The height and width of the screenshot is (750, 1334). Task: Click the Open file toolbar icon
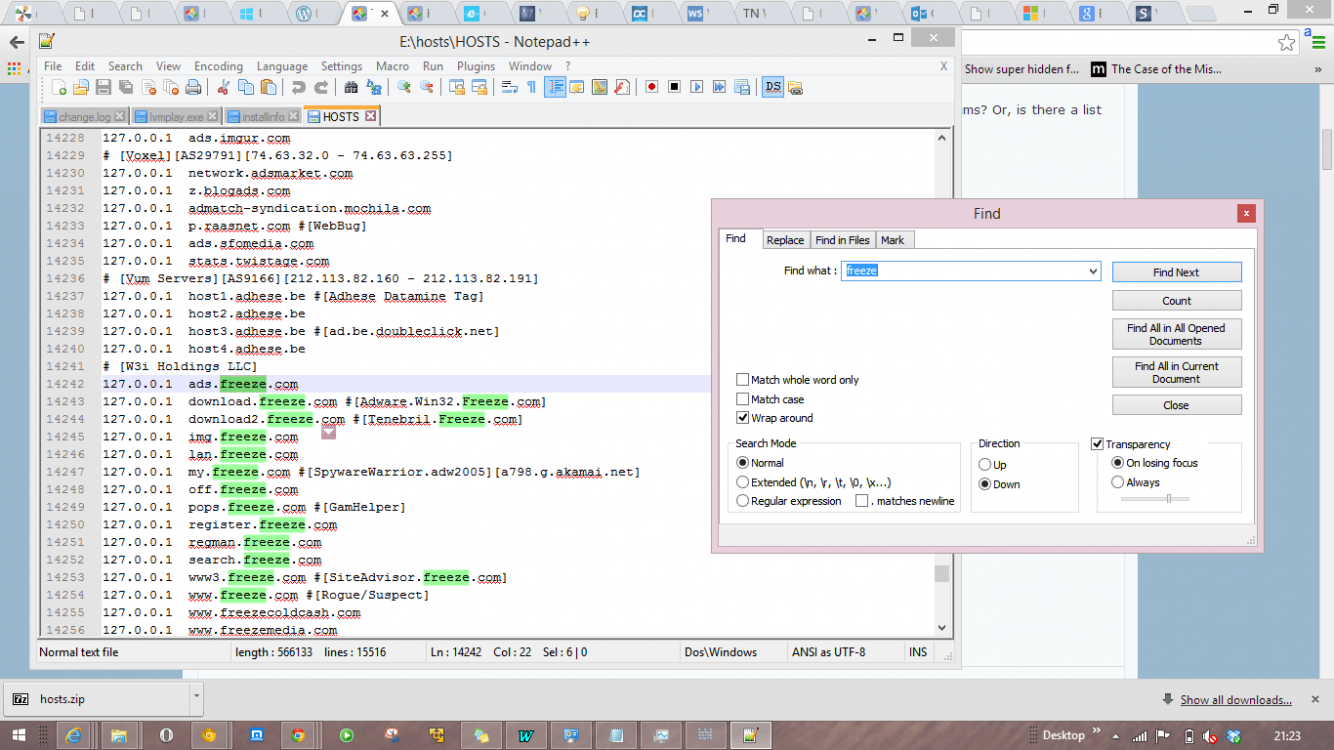[x=80, y=87]
